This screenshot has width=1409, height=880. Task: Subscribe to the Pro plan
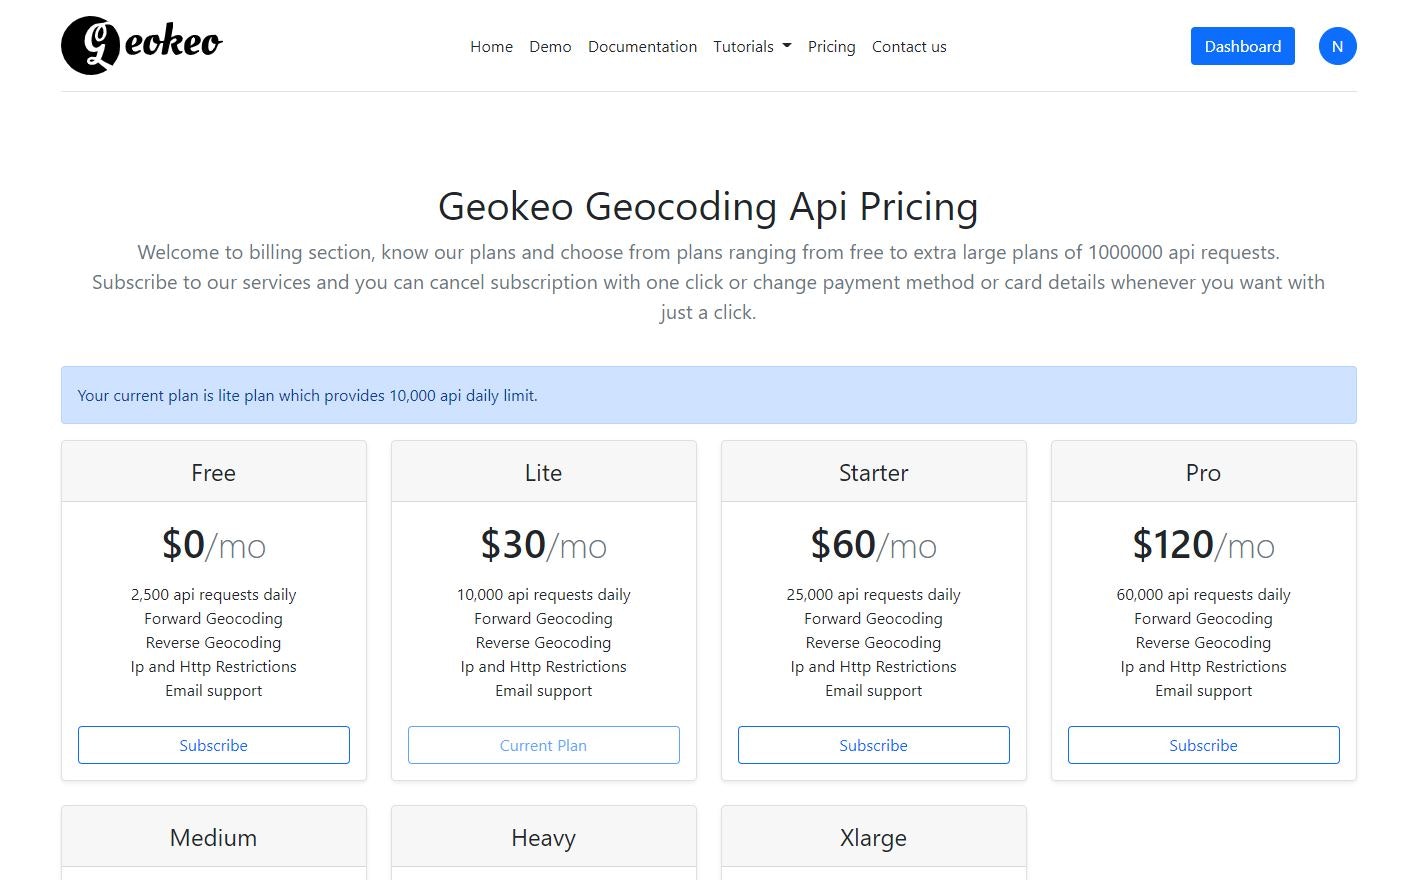[1203, 745]
